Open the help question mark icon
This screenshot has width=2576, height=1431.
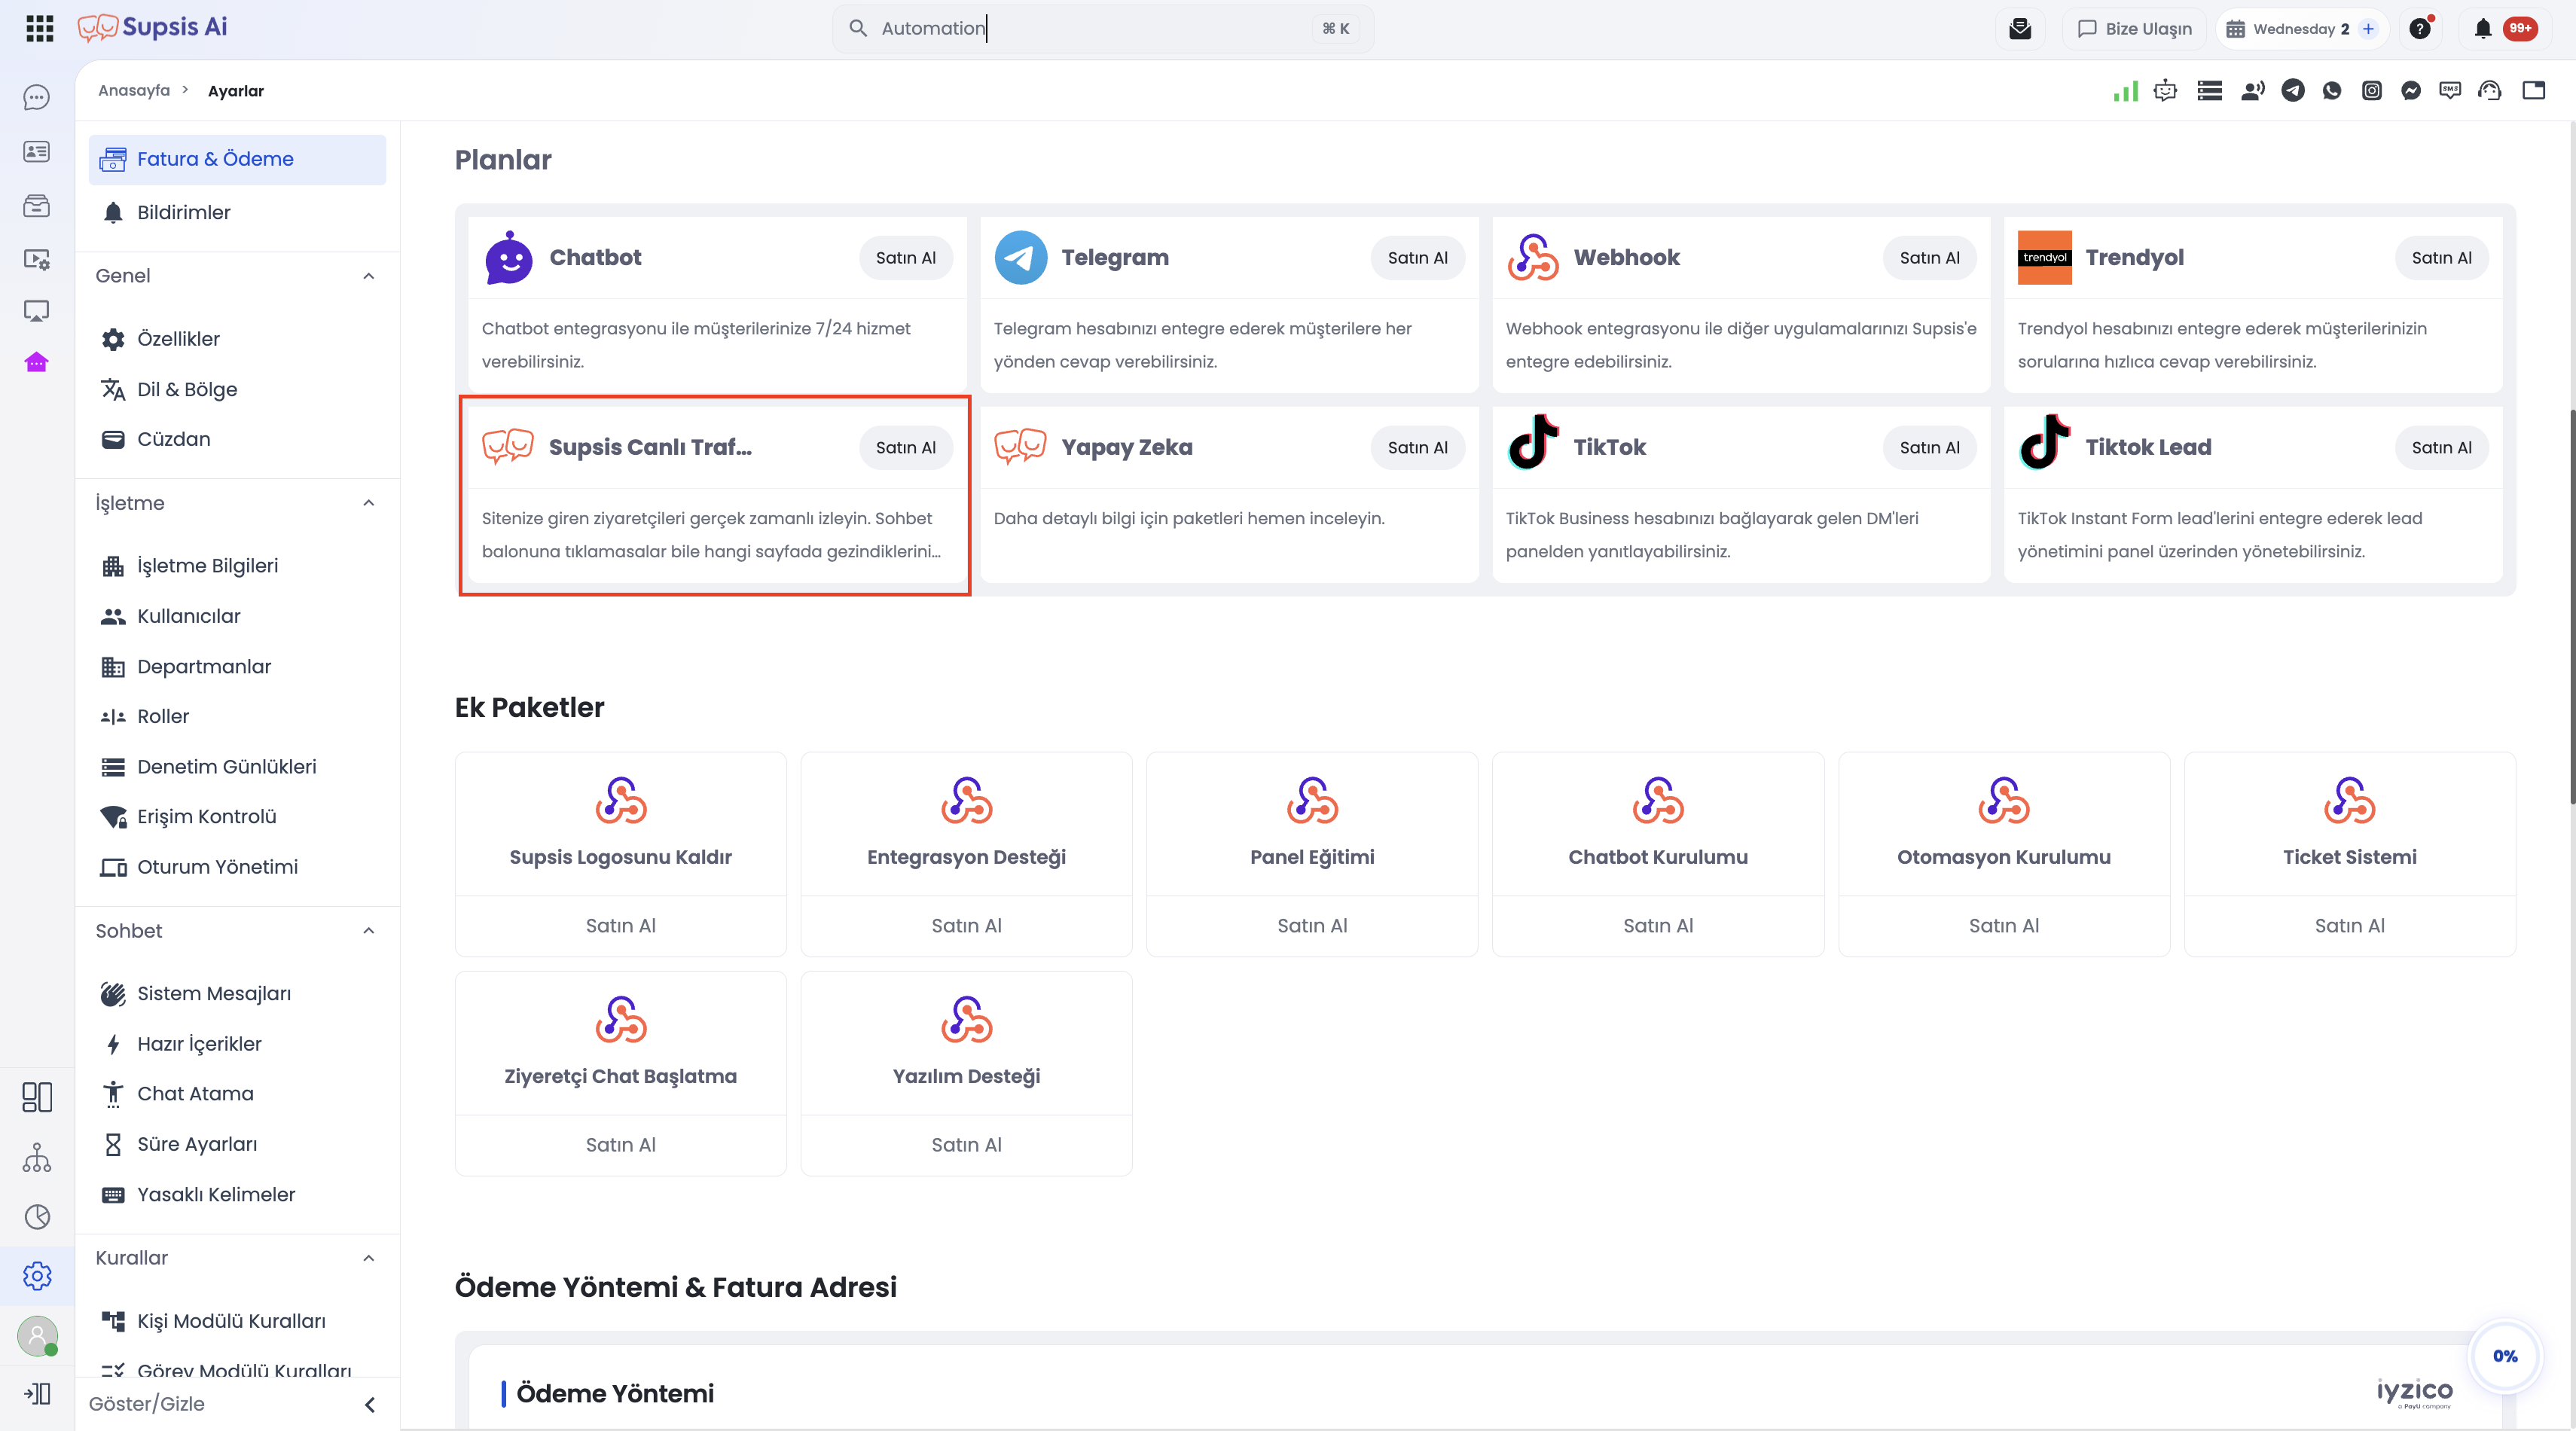pos(2420,29)
